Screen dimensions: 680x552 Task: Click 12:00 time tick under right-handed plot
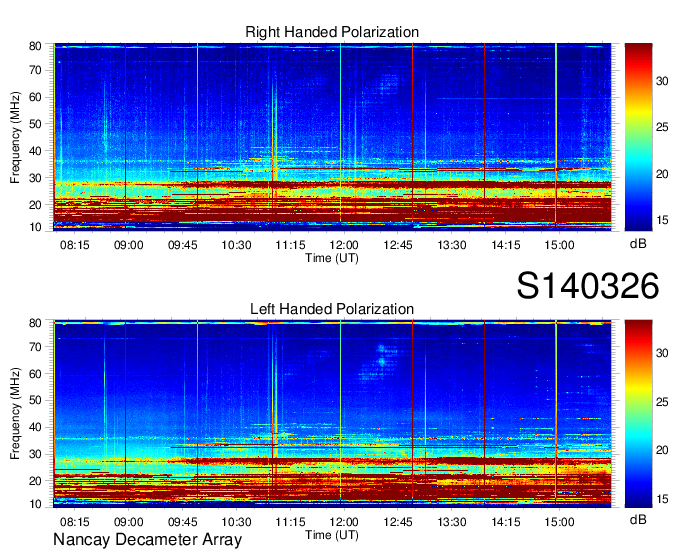click(x=344, y=245)
